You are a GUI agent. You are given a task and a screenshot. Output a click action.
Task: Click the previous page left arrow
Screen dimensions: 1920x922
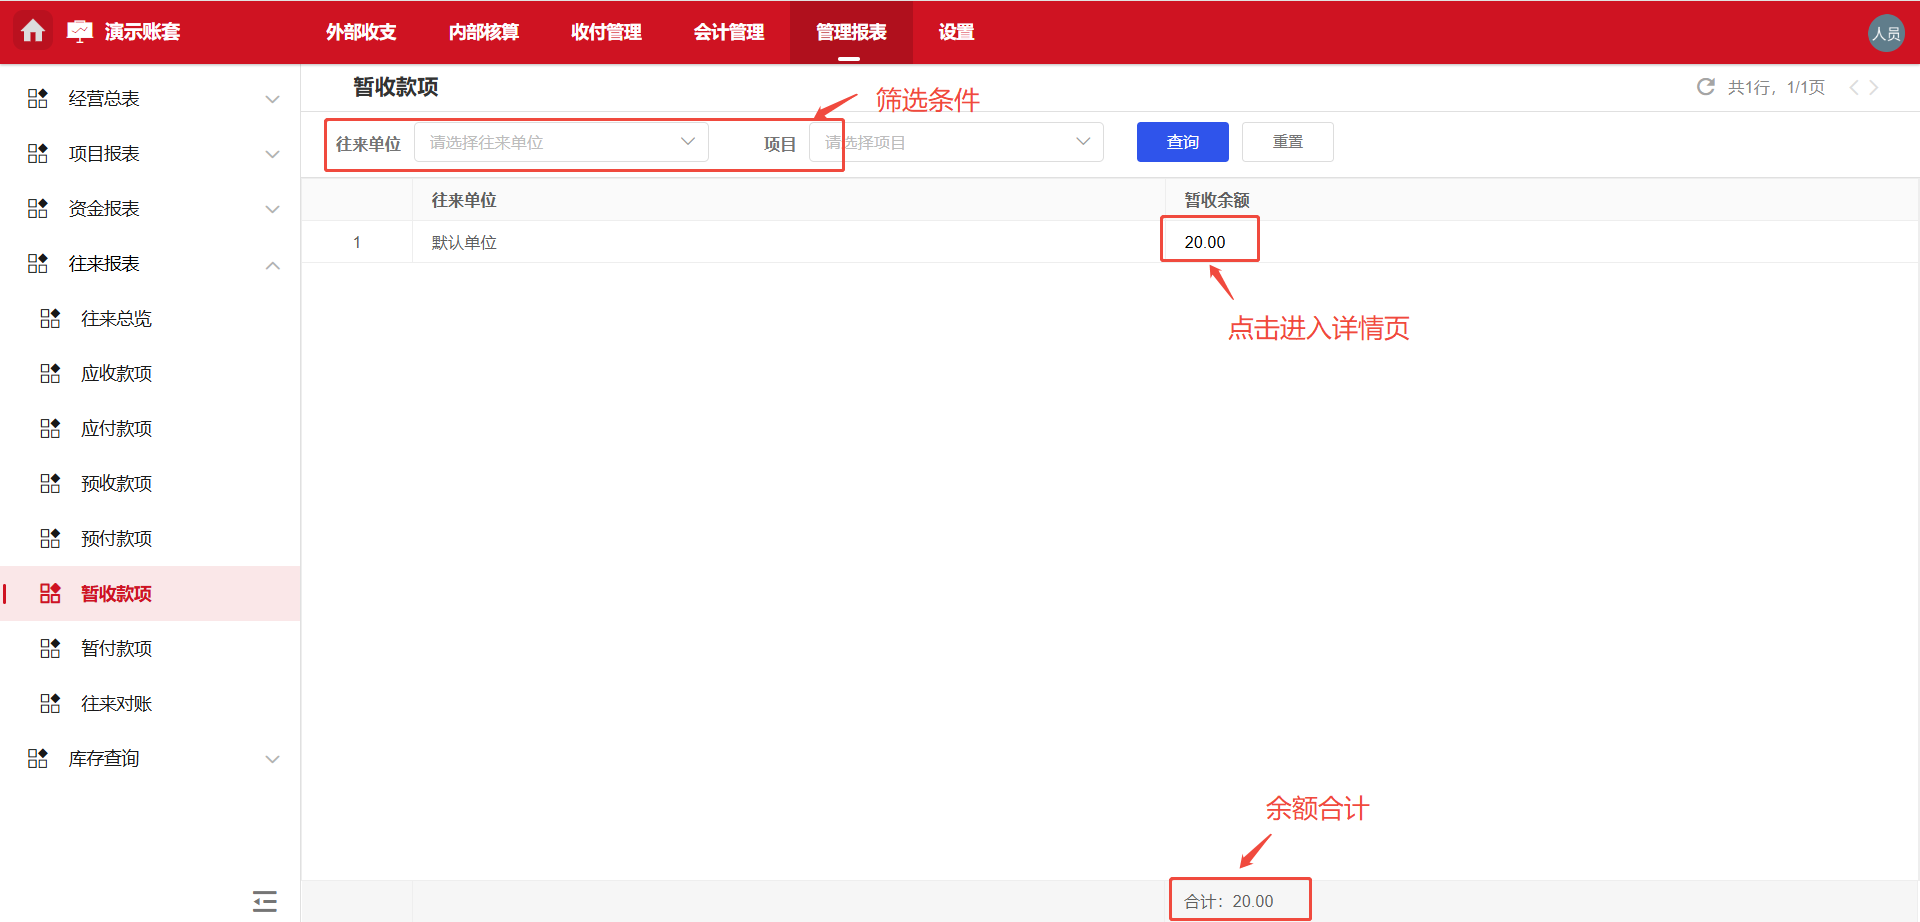coord(1853,87)
